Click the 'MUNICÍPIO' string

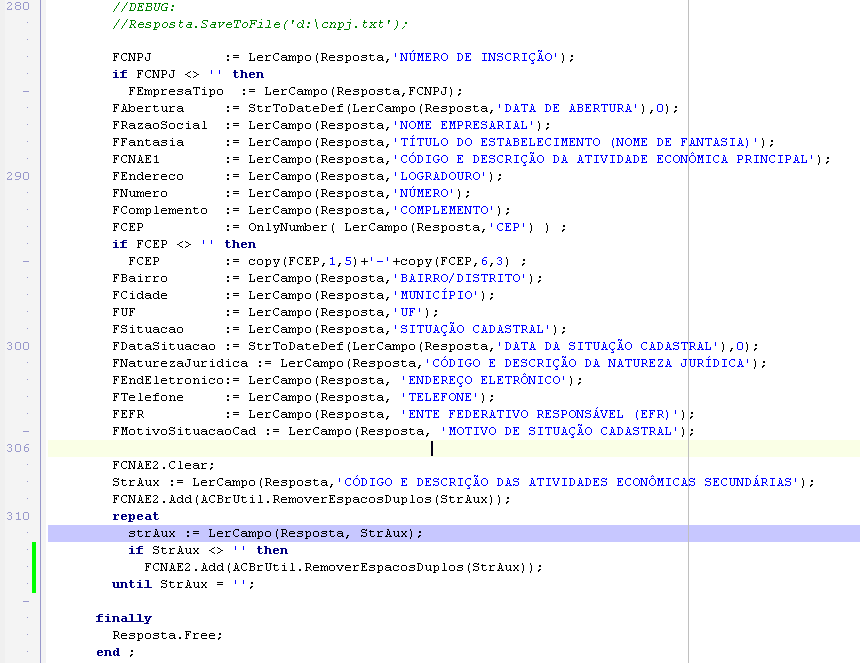click(x=435, y=296)
